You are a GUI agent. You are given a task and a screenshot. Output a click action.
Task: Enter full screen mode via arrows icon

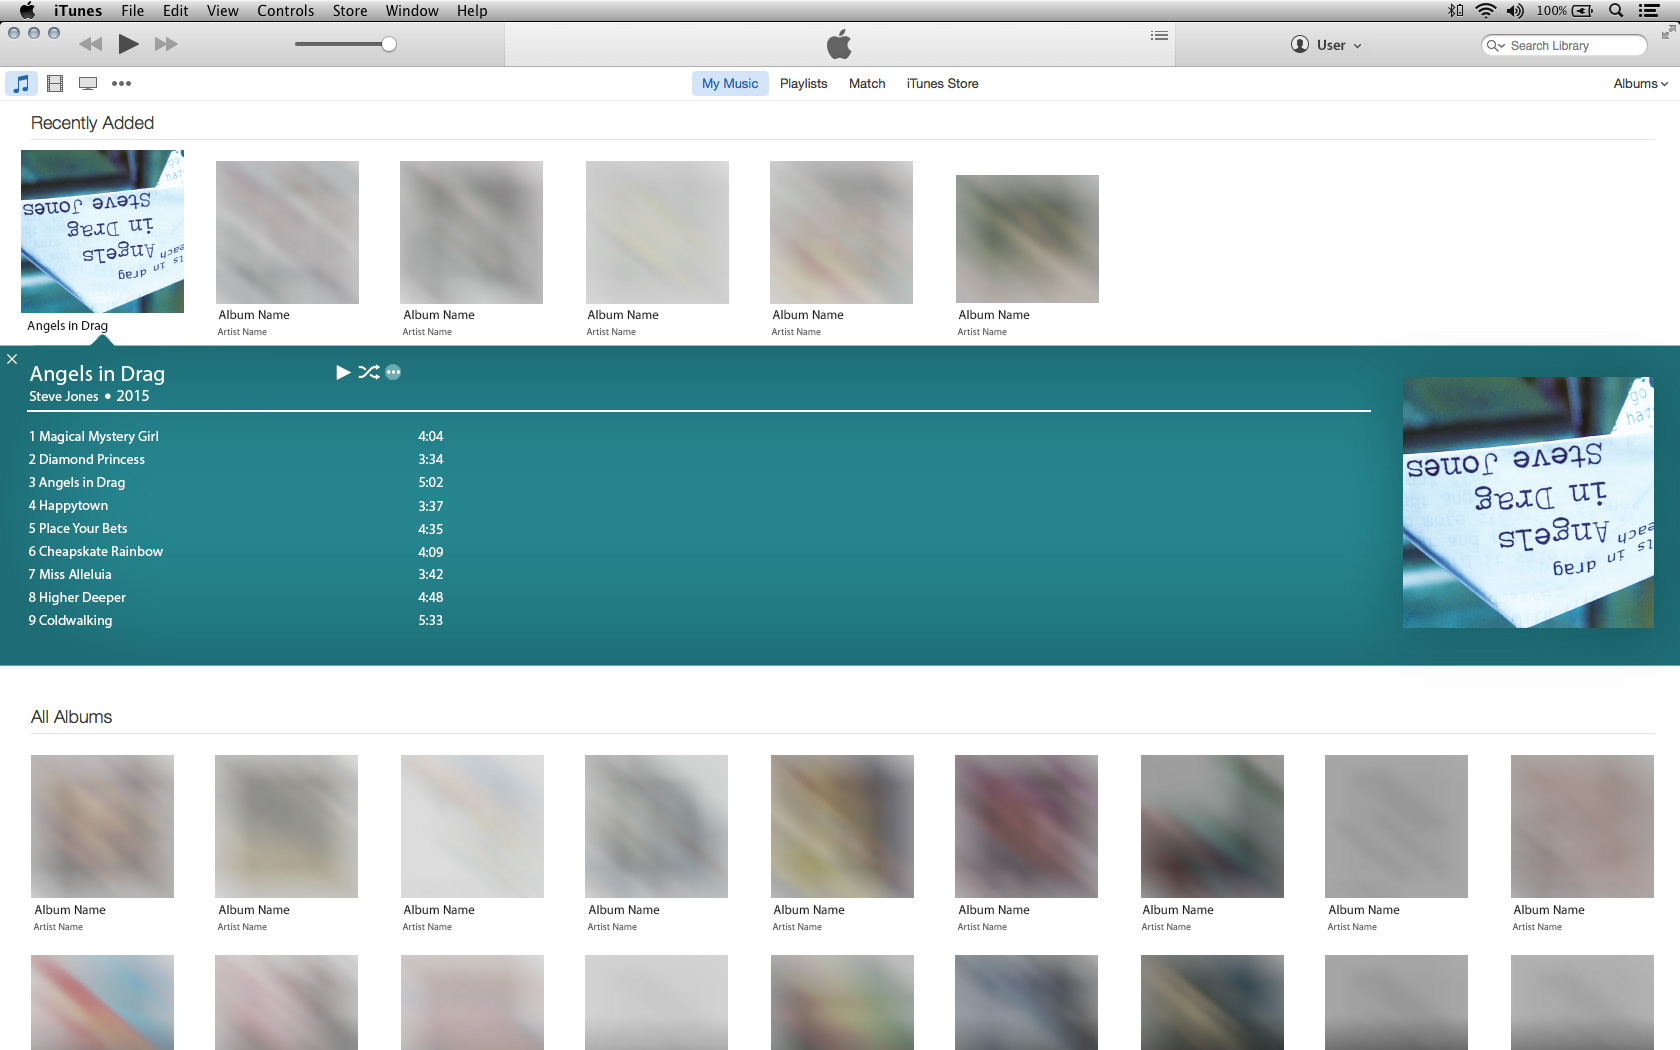click(x=1668, y=33)
